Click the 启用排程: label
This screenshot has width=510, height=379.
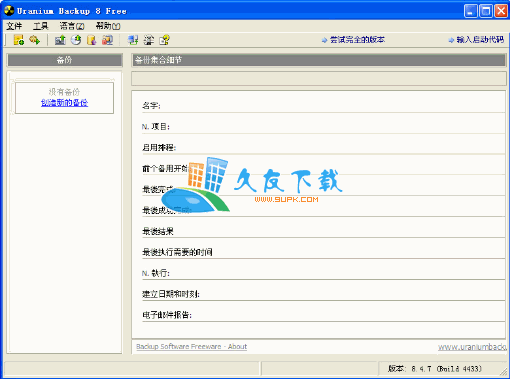159,148
